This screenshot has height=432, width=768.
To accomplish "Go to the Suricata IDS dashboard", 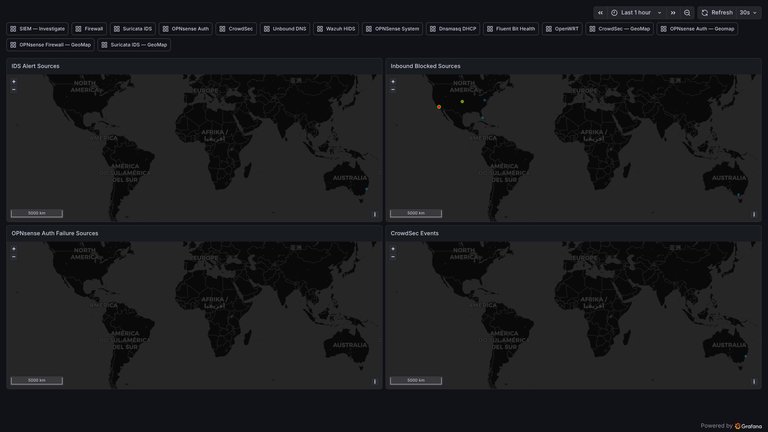I will pos(133,29).
